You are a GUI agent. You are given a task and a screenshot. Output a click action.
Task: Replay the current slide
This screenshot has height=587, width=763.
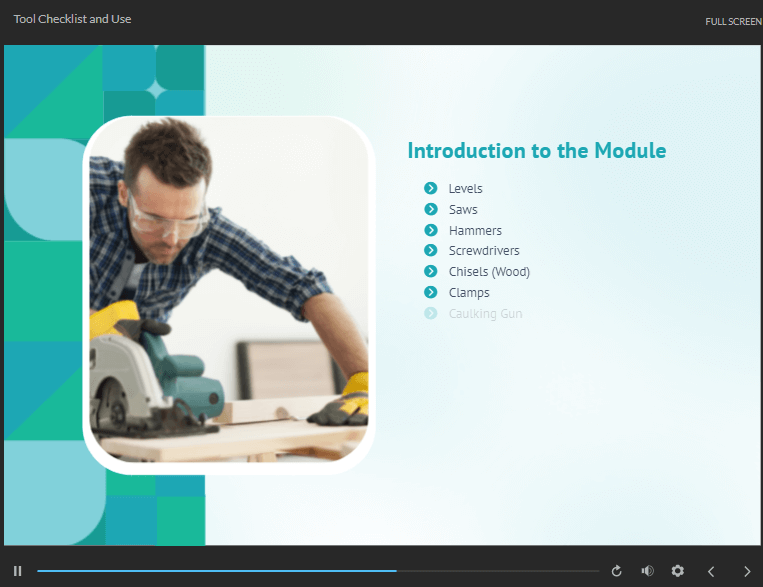(x=617, y=571)
